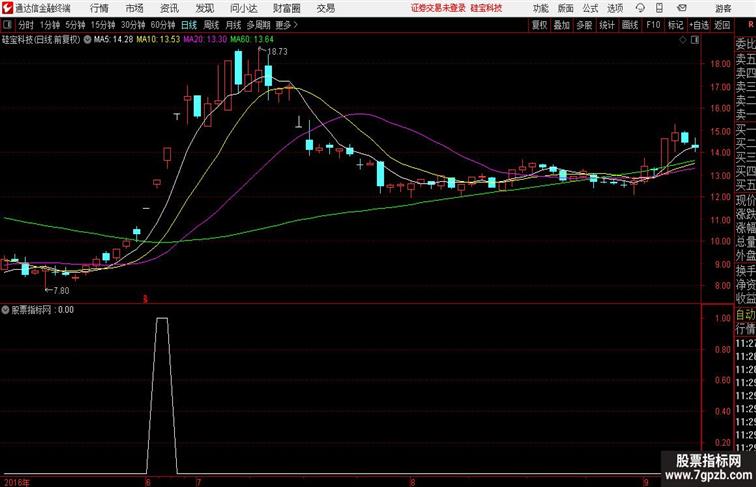Switch to 30分钟 chart period
This screenshot has height=487, width=756.
(133, 25)
